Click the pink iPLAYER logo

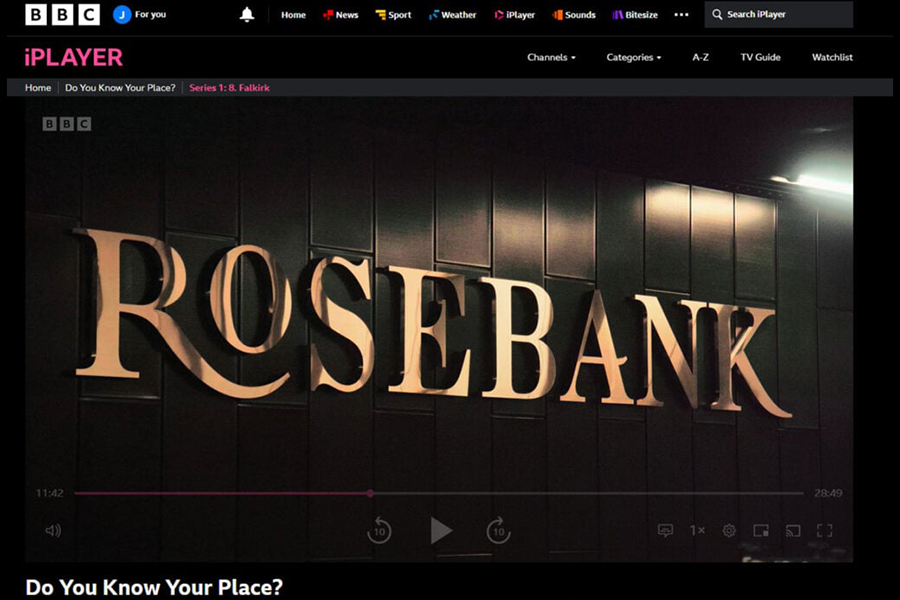tap(73, 57)
